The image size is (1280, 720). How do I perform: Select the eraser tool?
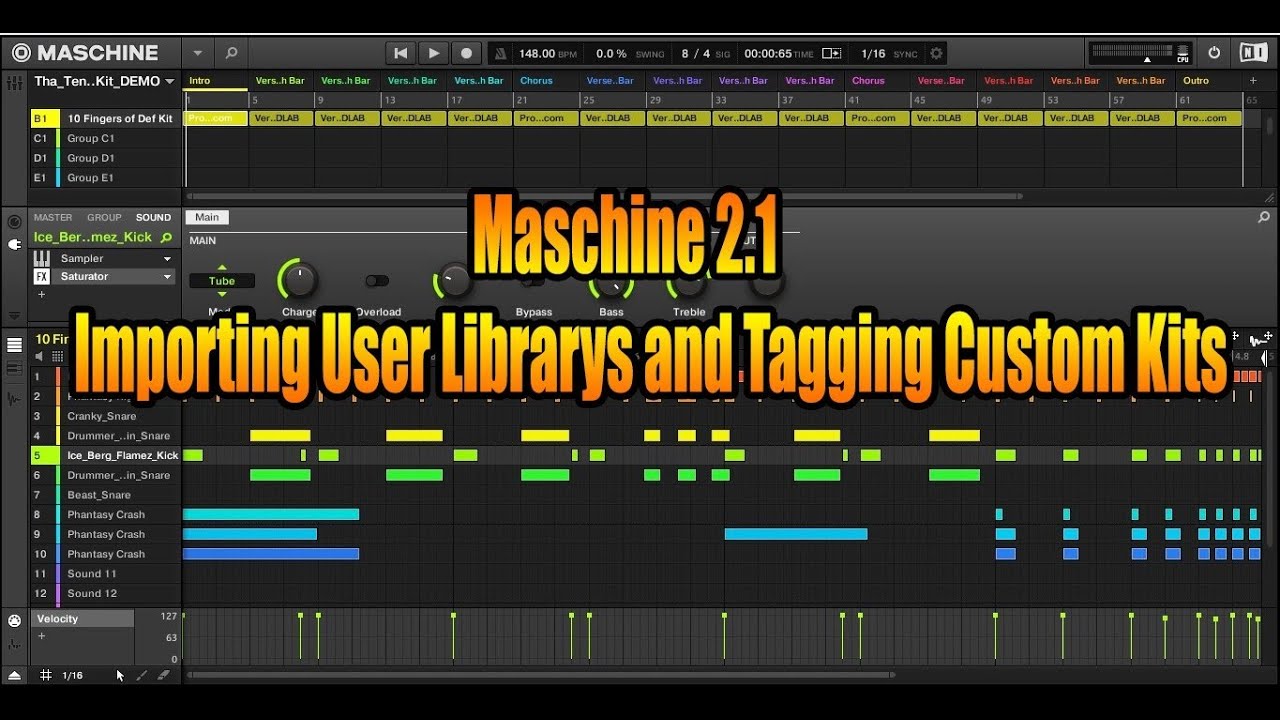pyautogui.click(x=163, y=676)
